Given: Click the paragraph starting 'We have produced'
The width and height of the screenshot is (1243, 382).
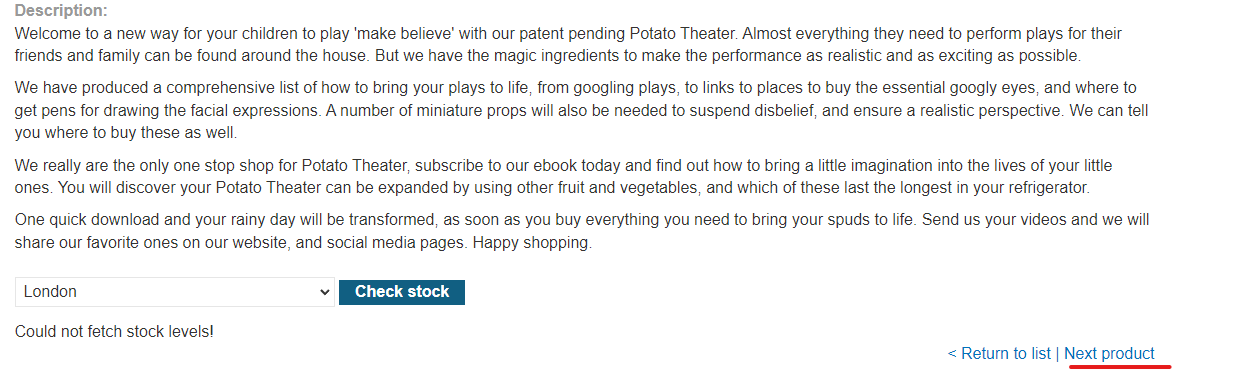Looking at the screenshot, I should pos(576,110).
